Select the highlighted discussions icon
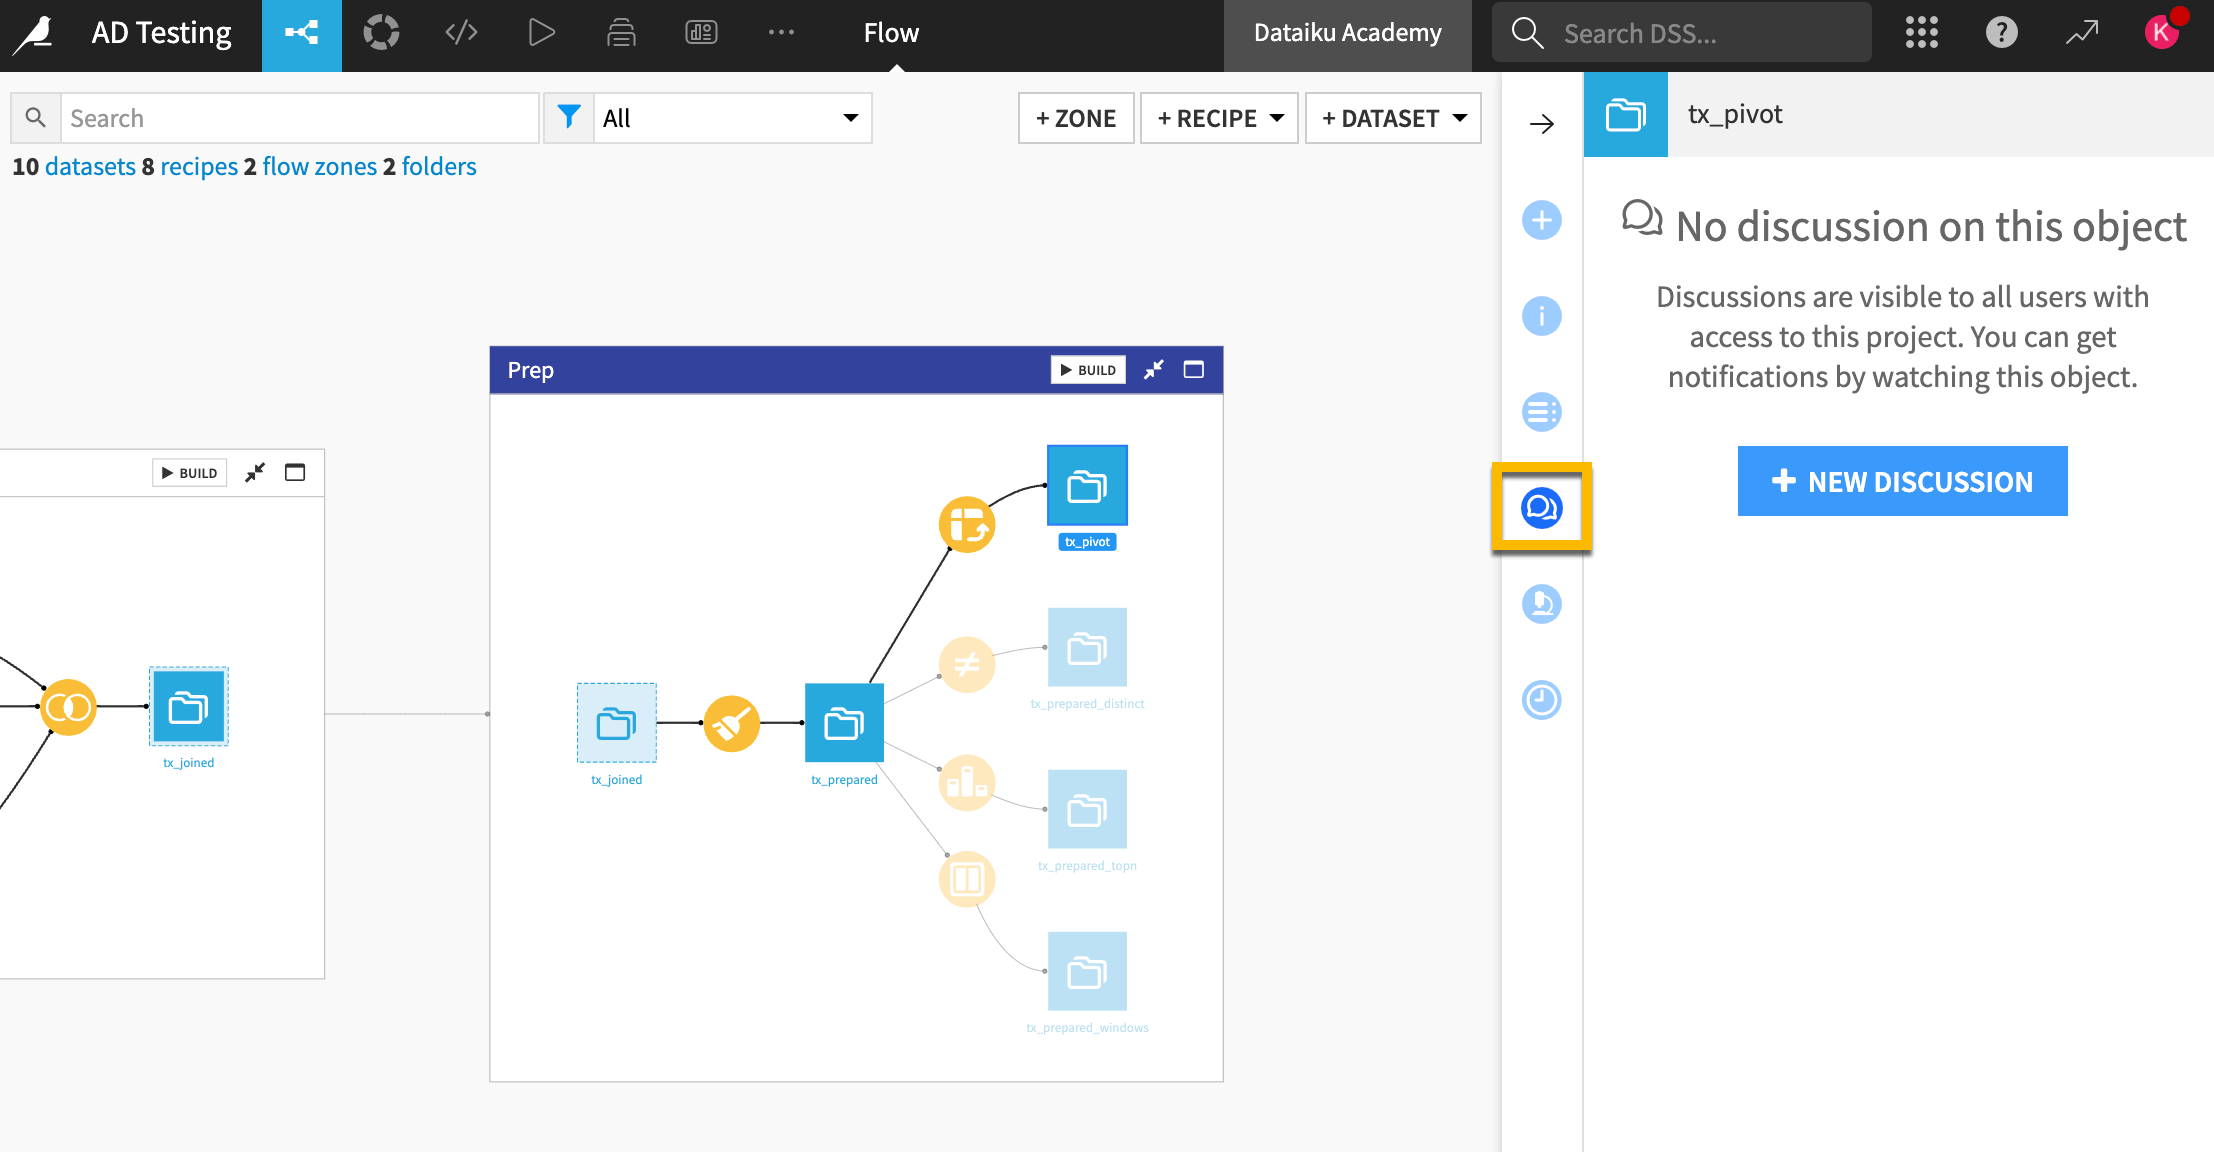 (x=1541, y=508)
